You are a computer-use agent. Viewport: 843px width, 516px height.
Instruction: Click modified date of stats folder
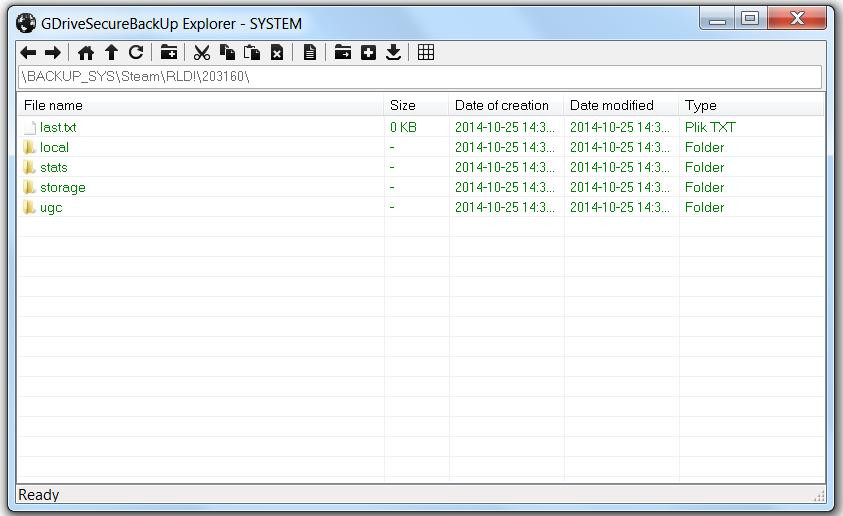pyautogui.click(x=619, y=167)
